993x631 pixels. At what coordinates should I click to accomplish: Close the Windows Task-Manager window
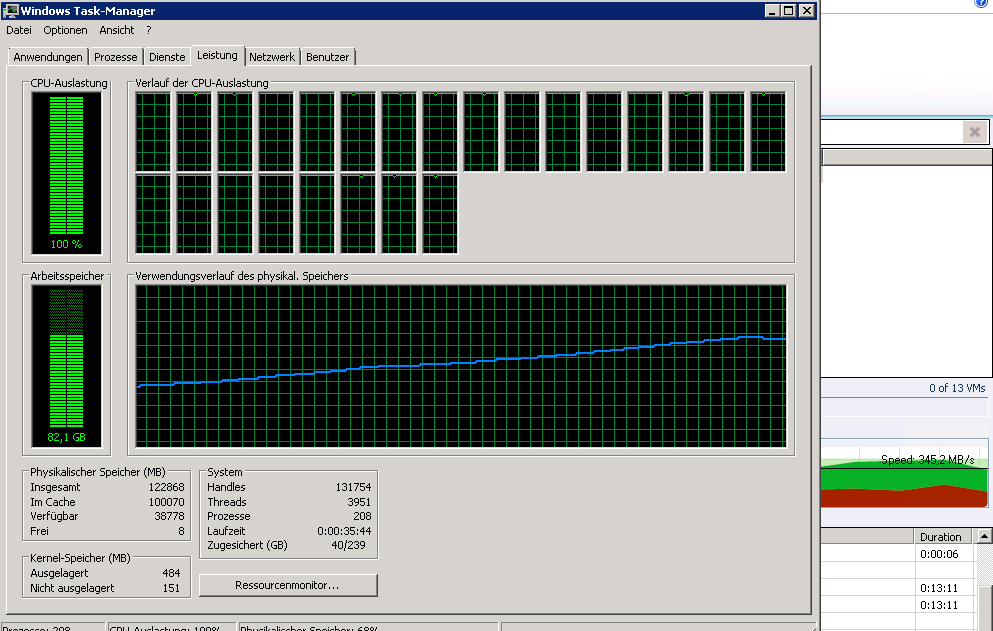point(806,11)
